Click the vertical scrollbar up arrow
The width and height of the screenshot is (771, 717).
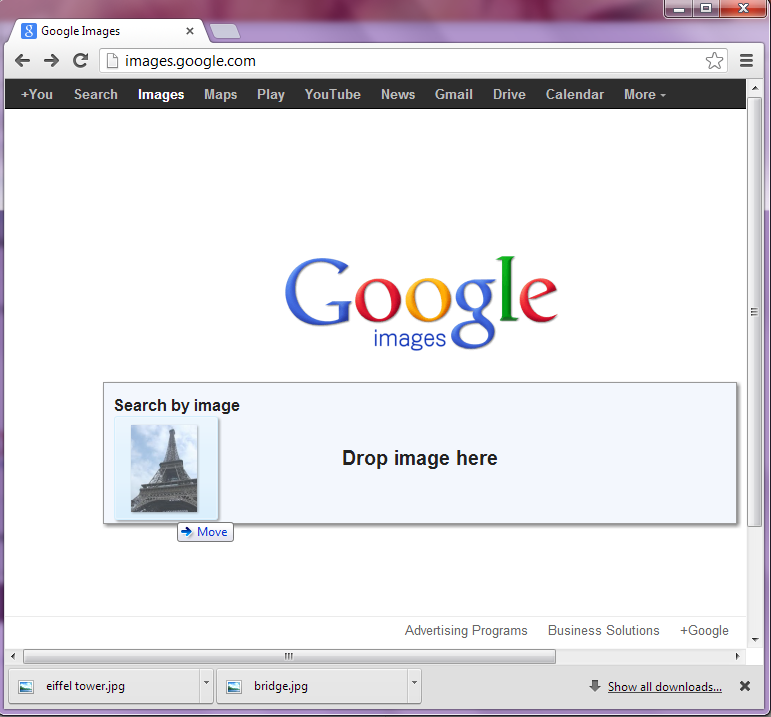755,88
